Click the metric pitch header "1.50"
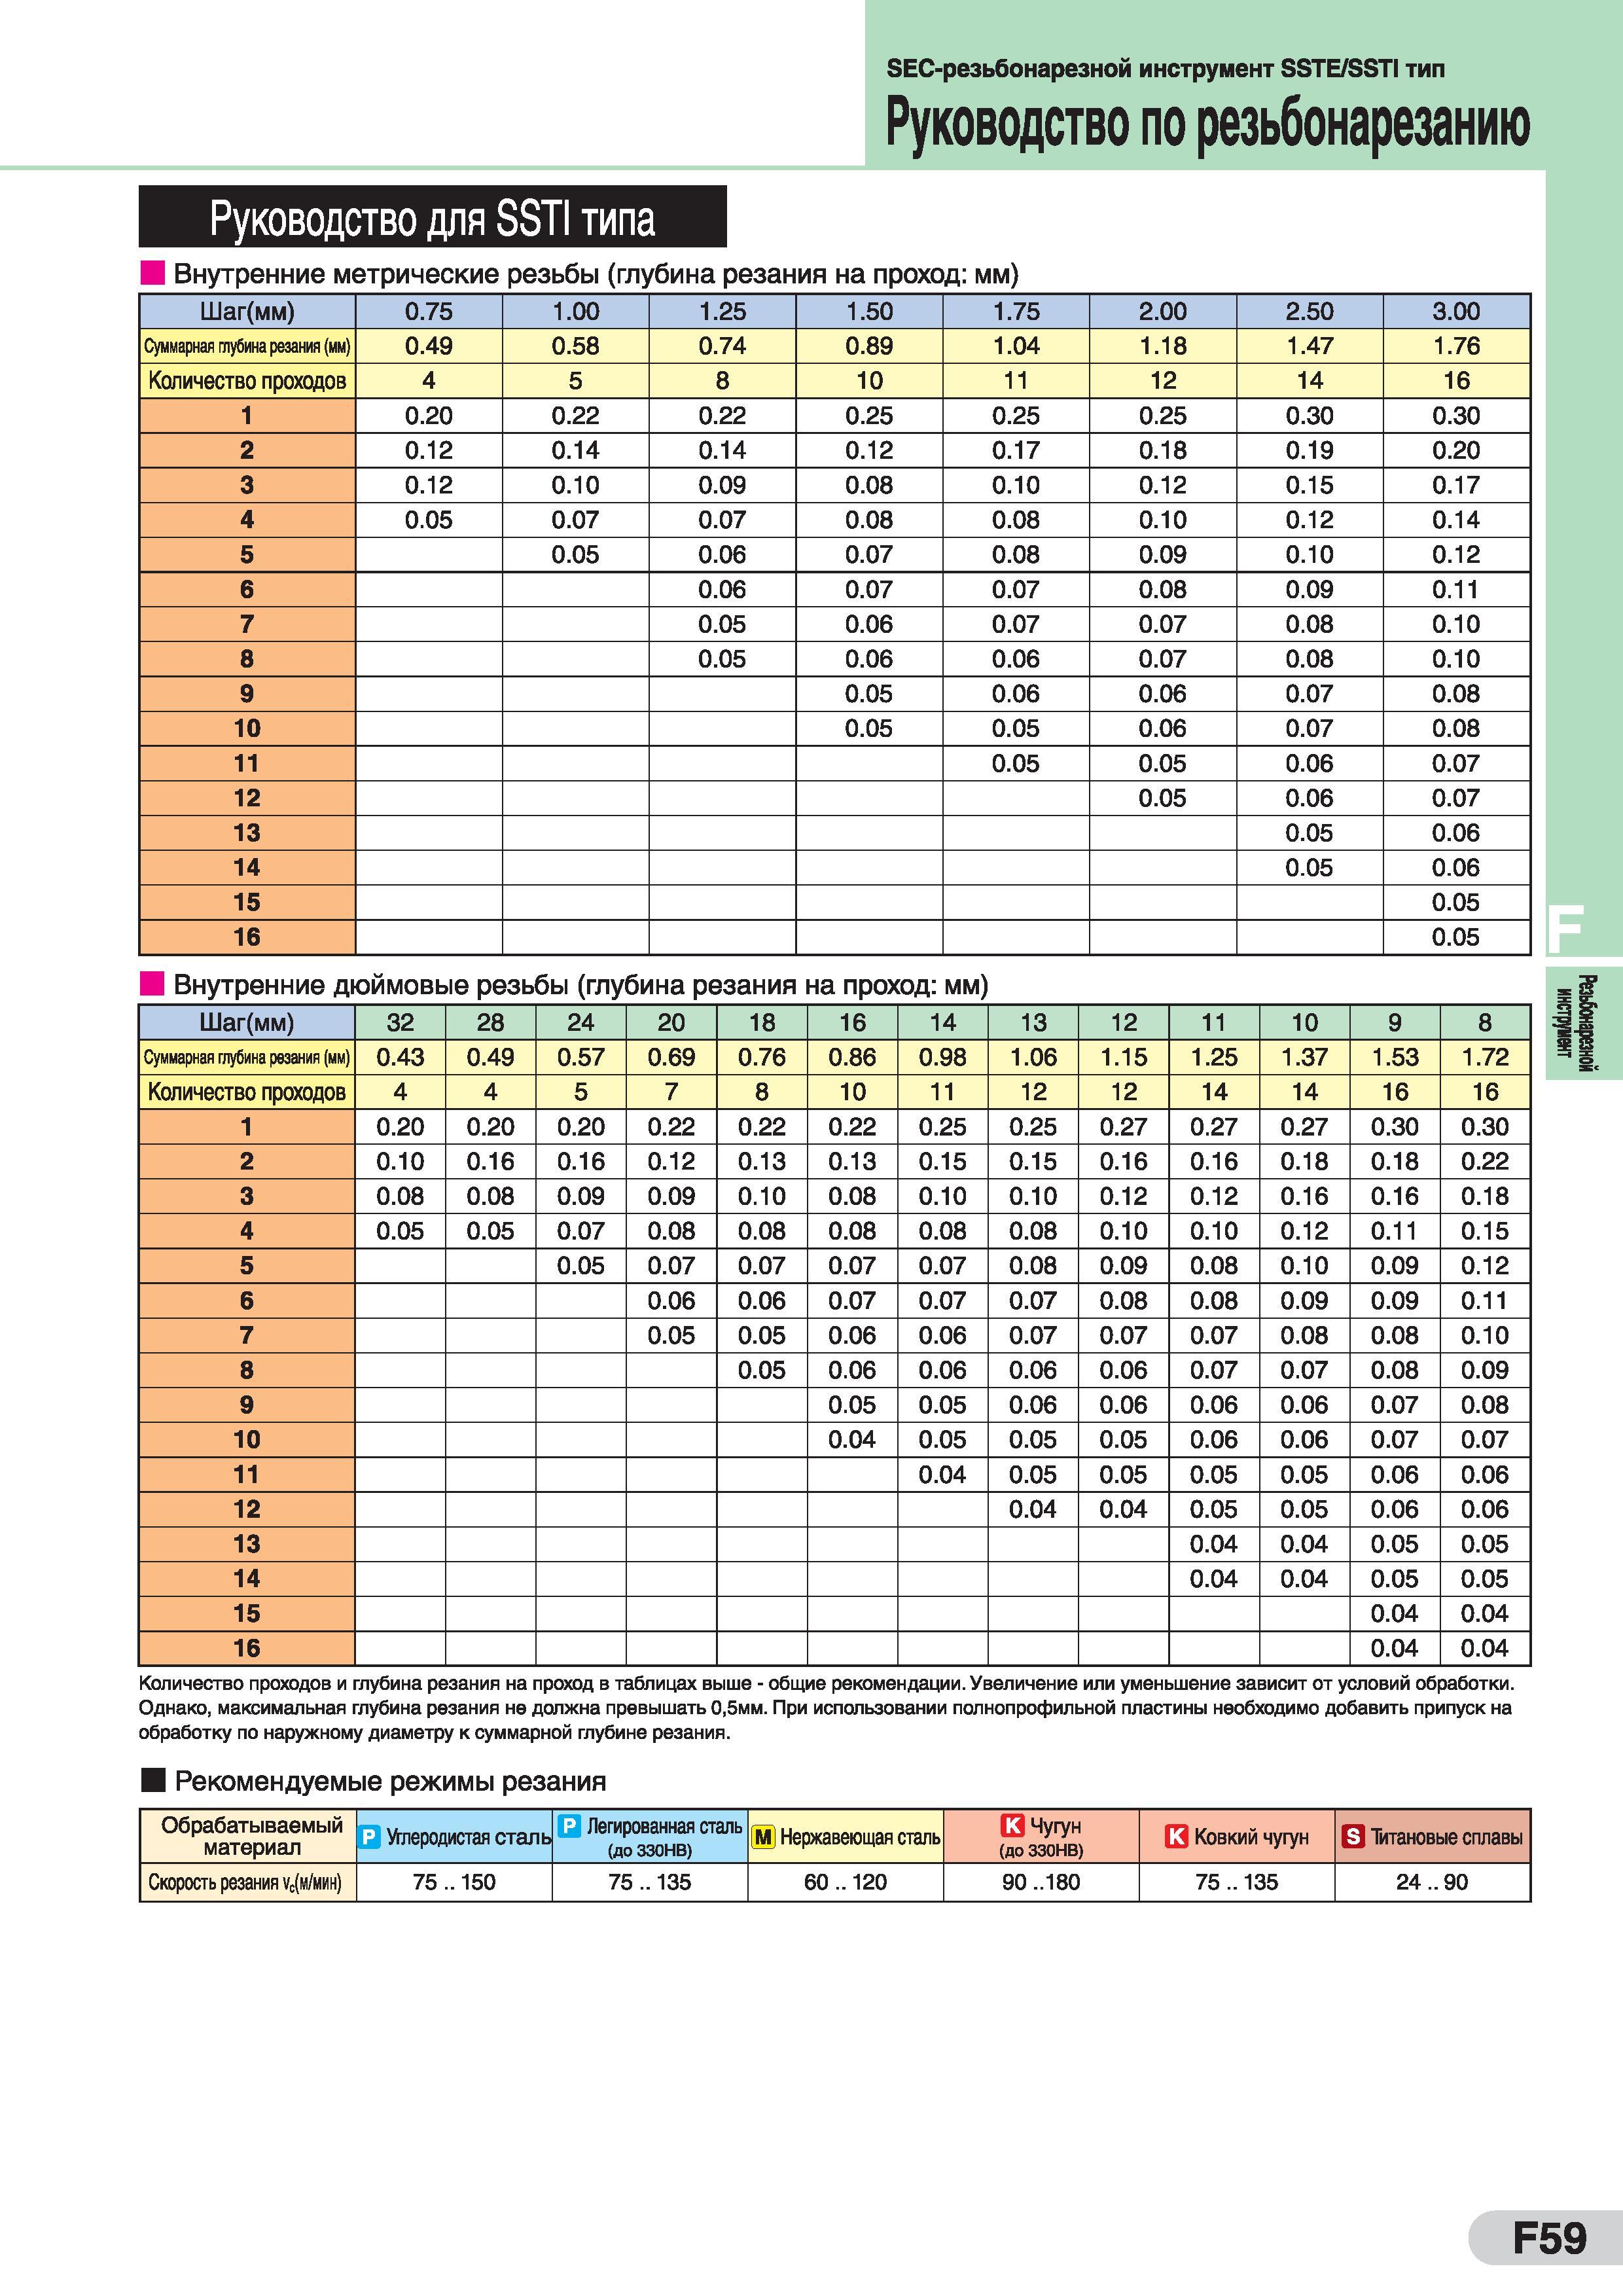 [x=869, y=311]
